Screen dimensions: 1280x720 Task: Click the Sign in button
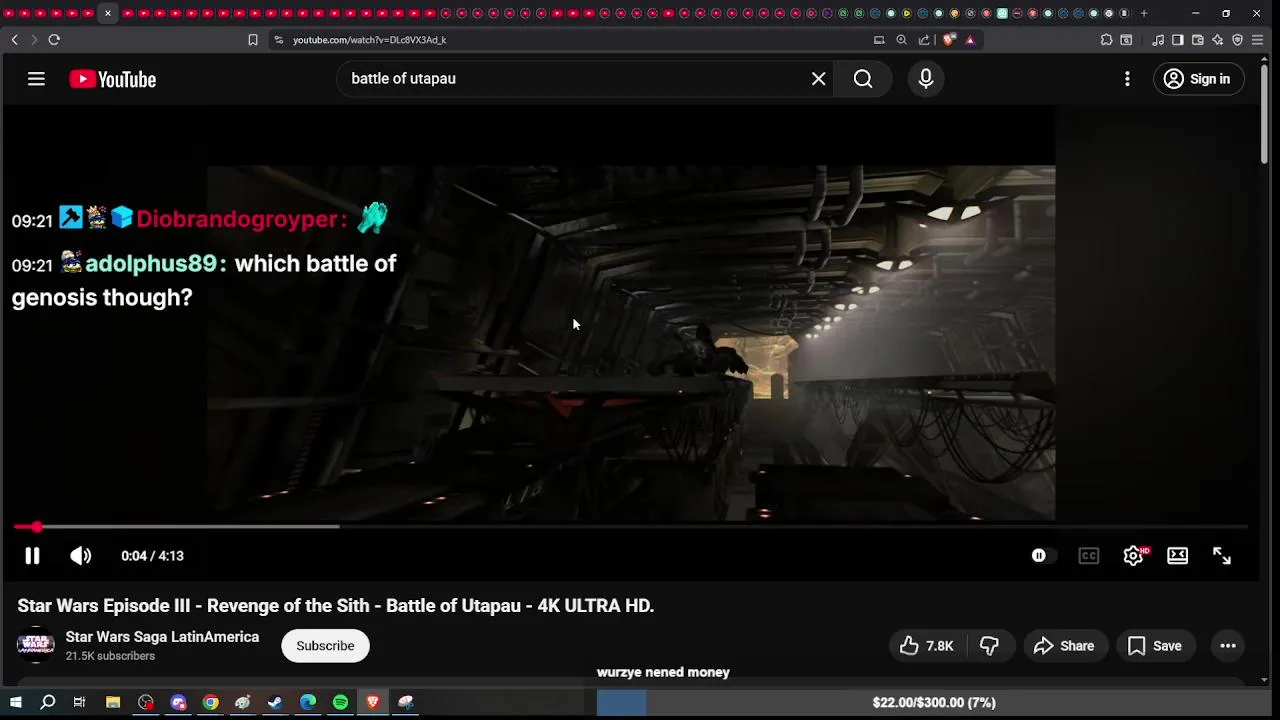pyautogui.click(x=1198, y=79)
